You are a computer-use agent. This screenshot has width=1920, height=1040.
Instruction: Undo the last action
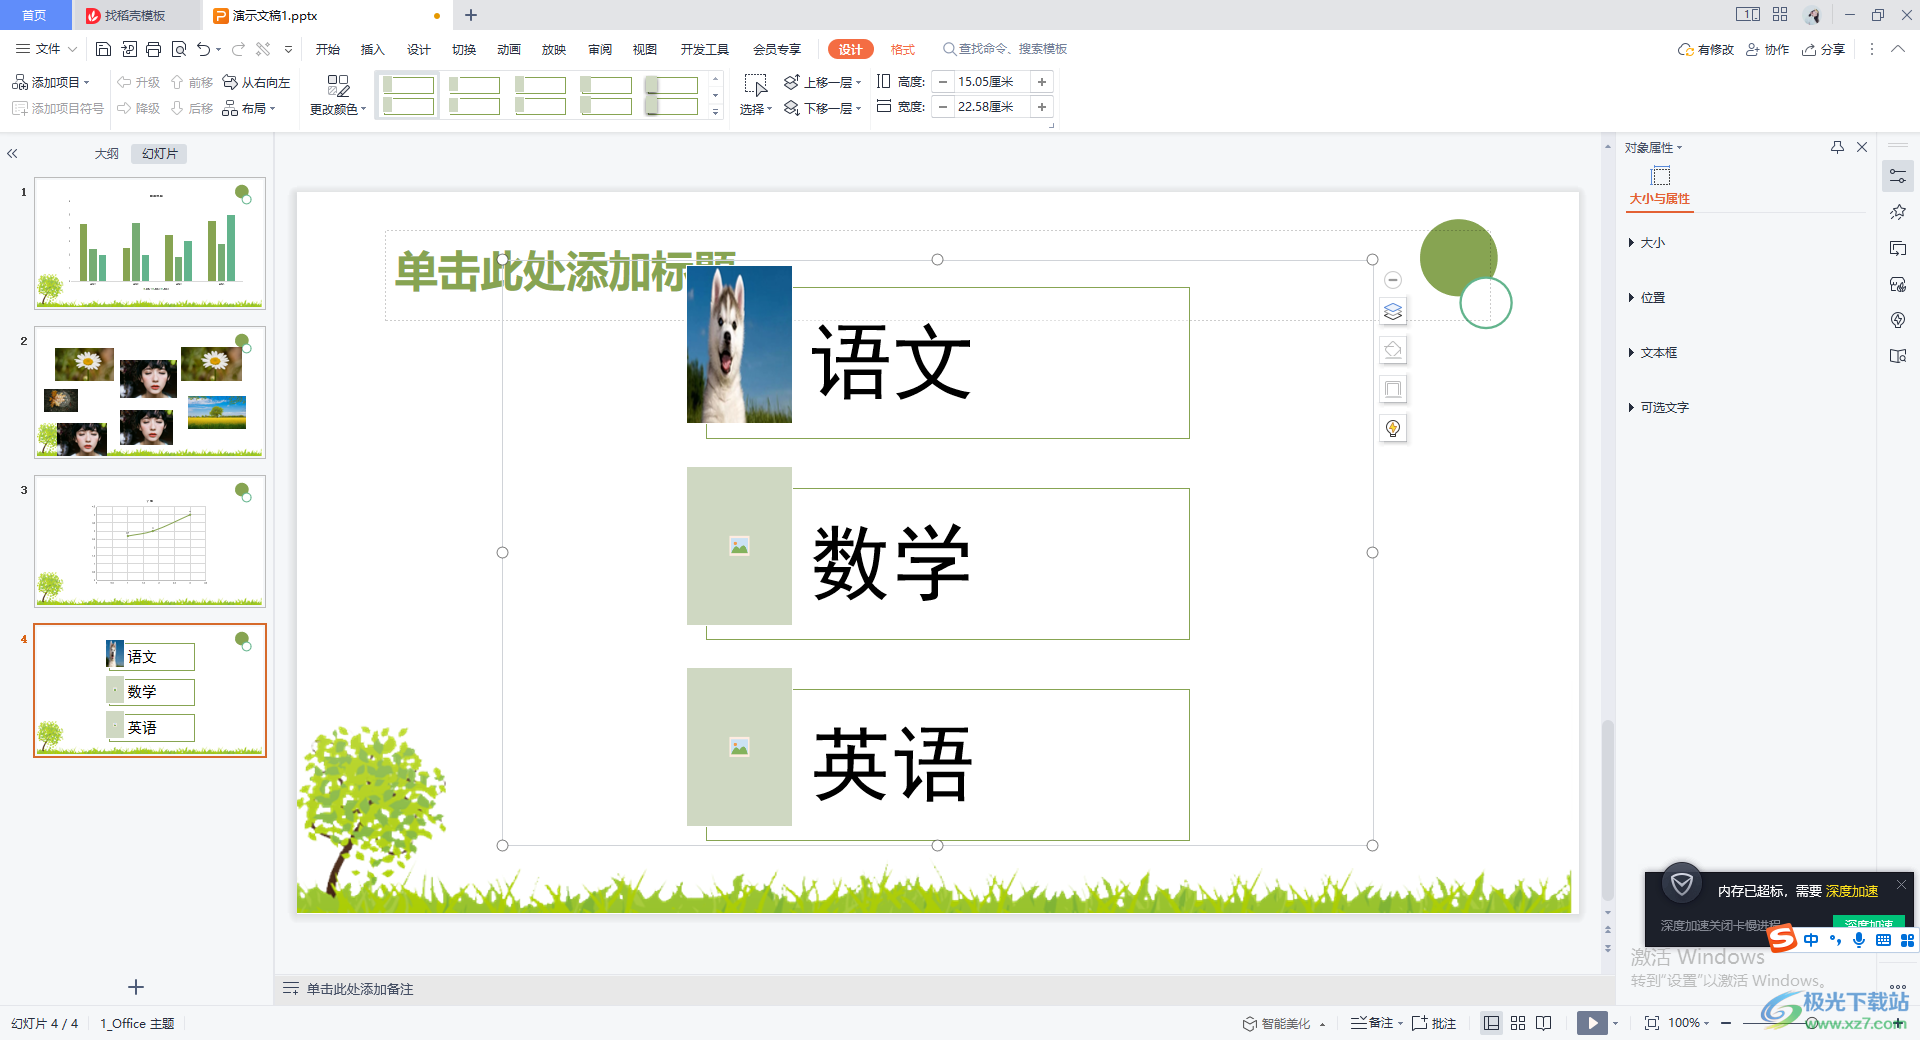tap(204, 49)
